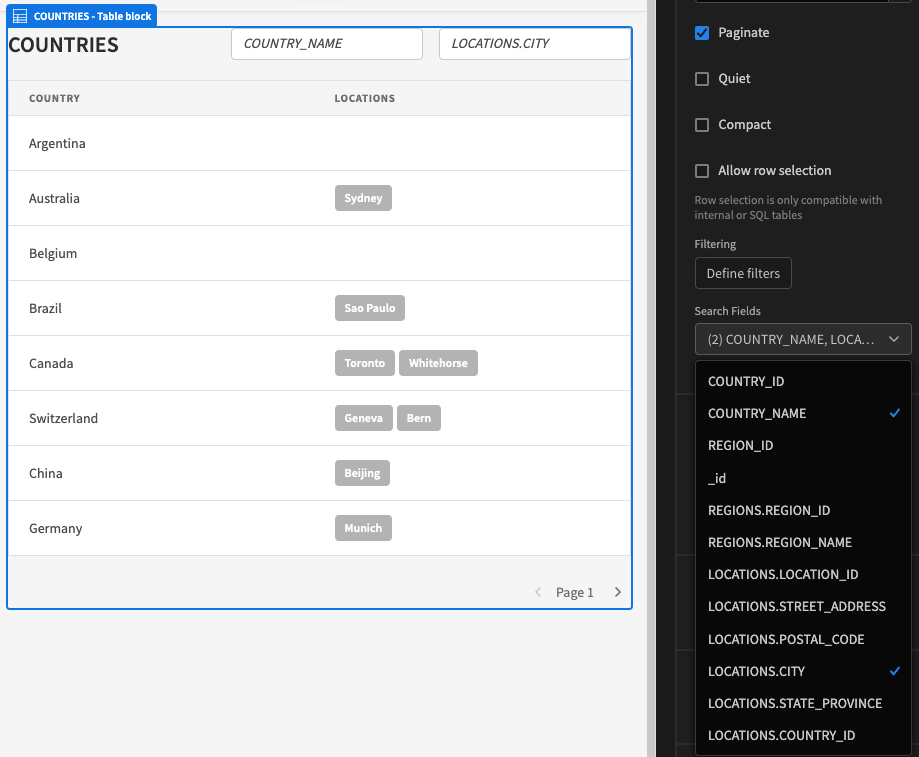Click the China country cell
Image resolution: width=919 pixels, height=757 pixels.
[x=46, y=473]
